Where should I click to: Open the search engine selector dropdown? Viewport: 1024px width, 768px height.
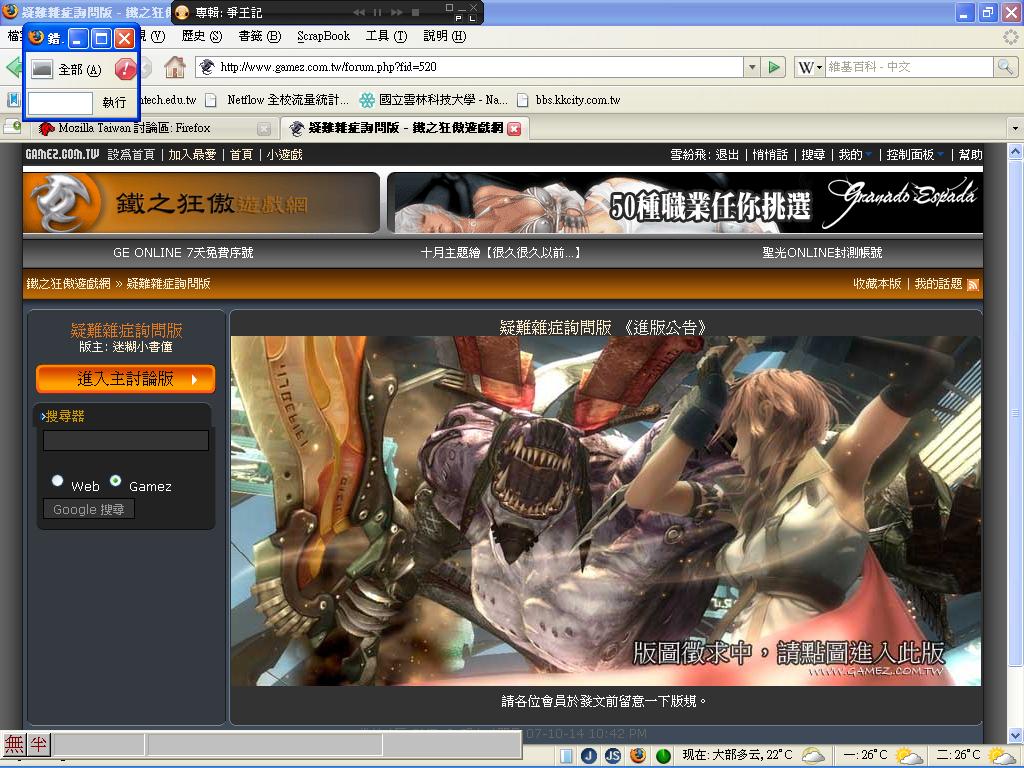810,67
